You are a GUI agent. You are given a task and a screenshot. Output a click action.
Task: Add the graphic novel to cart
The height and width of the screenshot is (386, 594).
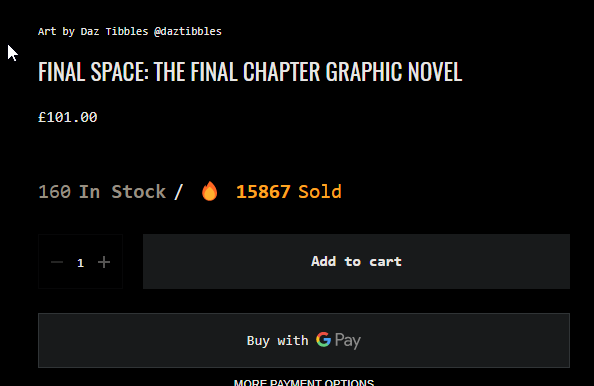point(356,261)
